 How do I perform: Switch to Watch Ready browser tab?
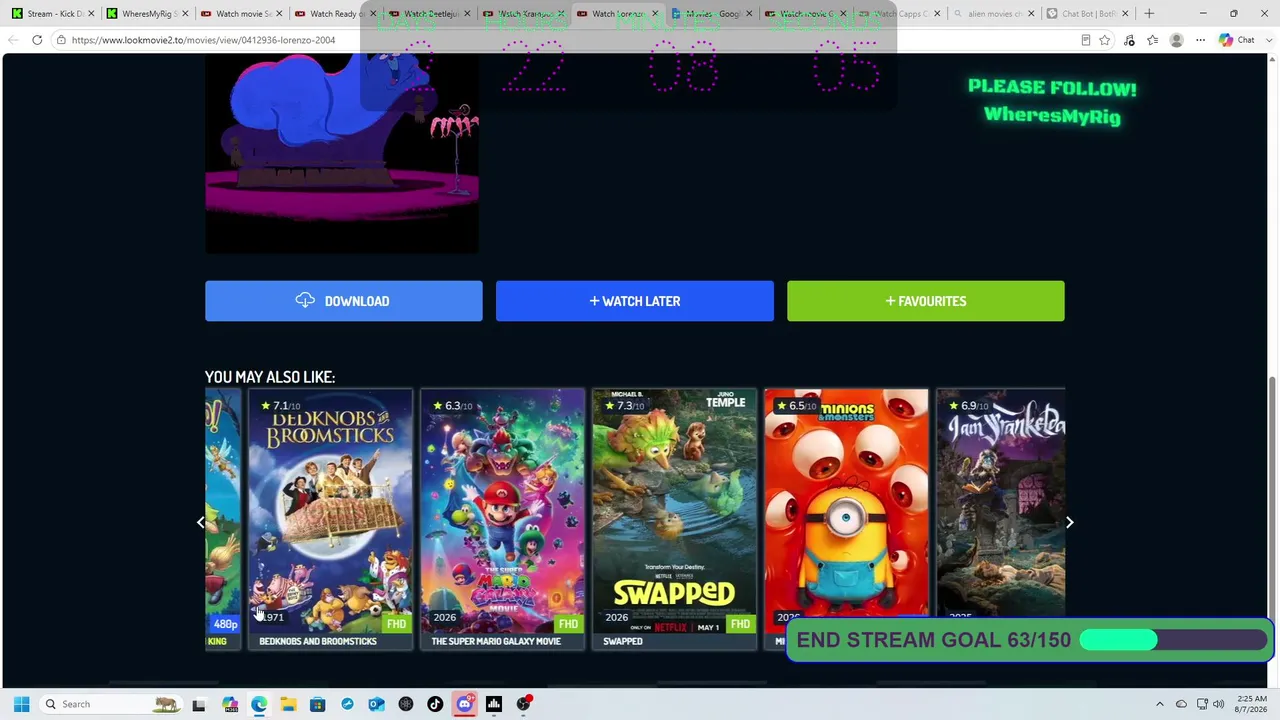tap(334, 14)
